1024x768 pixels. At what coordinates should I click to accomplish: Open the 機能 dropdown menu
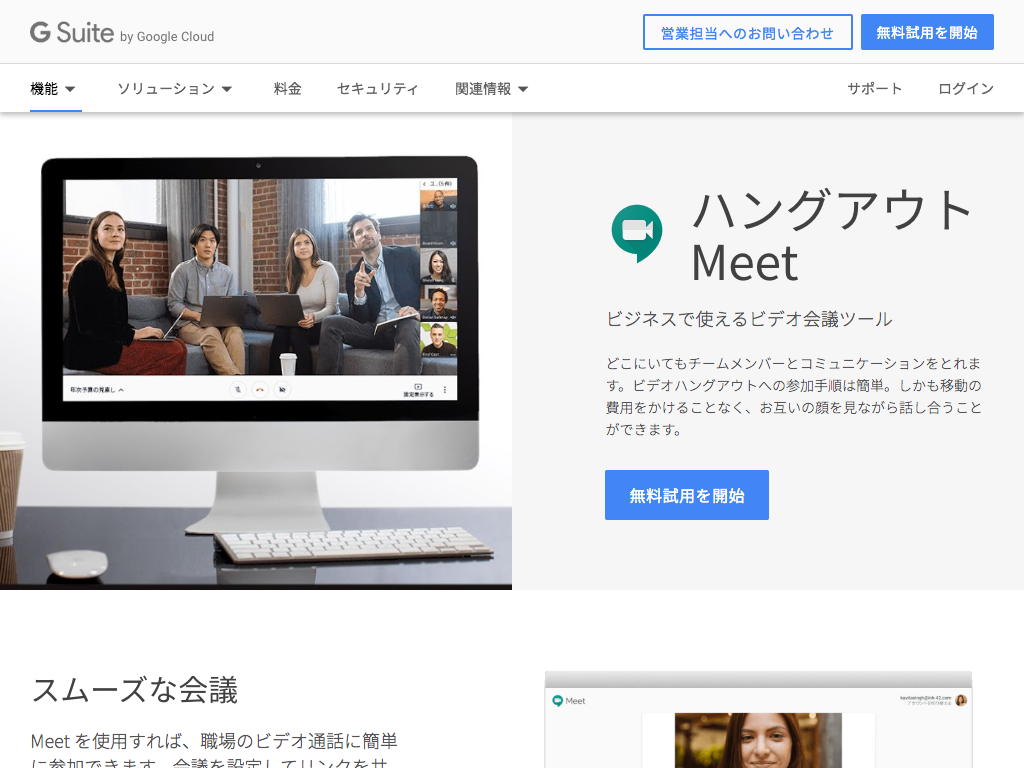(53, 89)
